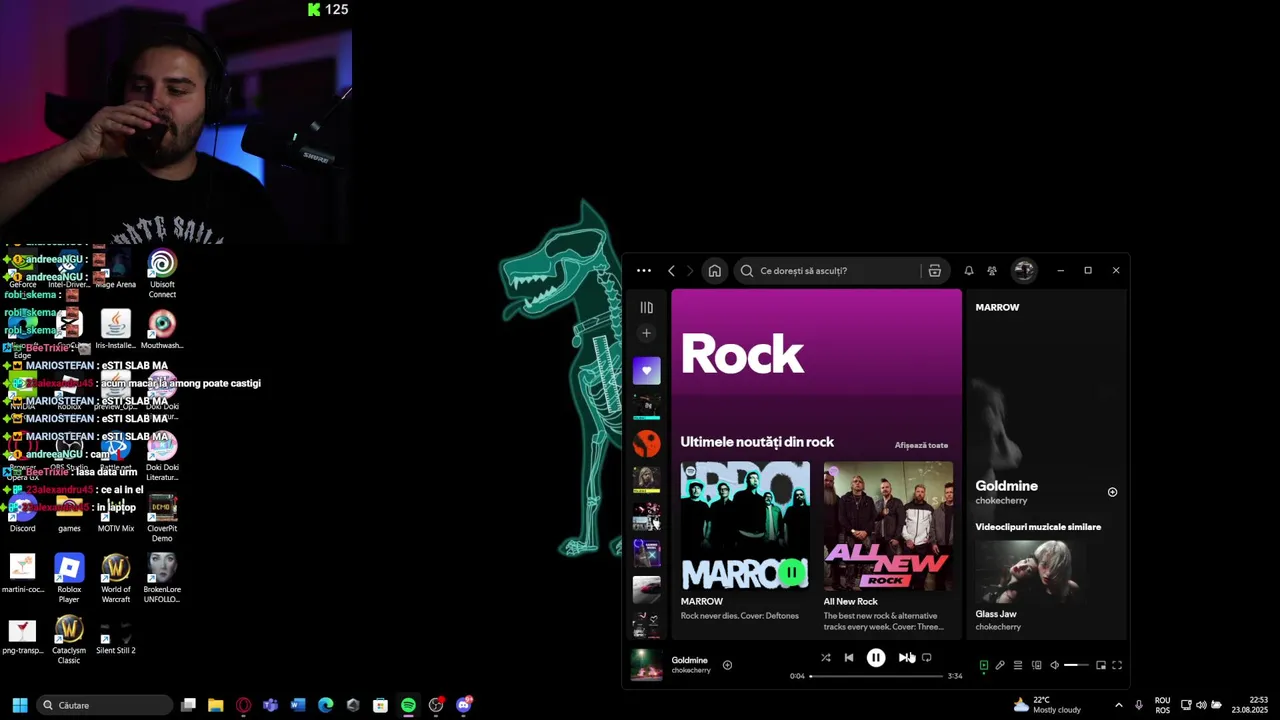Add Goldmine to library in side panel
Image resolution: width=1280 pixels, height=720 pixels.
(x=1112, y=492)
